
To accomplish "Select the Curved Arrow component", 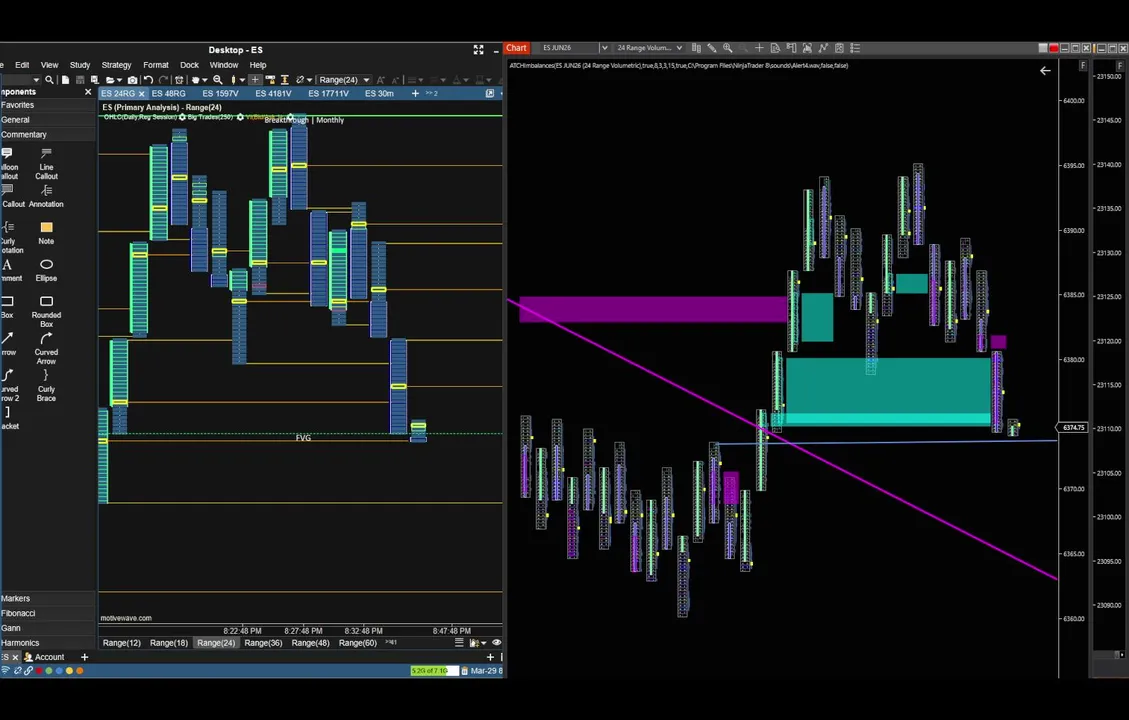I will pyautogui.click(x=46, y=348).
